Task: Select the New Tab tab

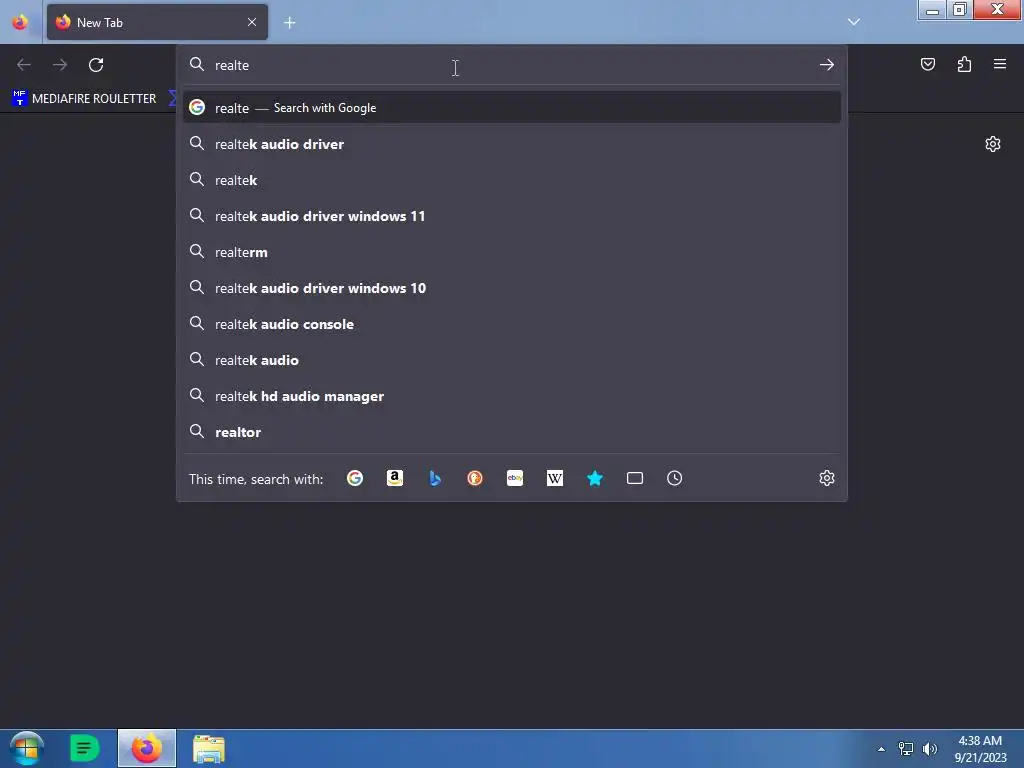Action: pyautogui.click(x=157, y=22)
